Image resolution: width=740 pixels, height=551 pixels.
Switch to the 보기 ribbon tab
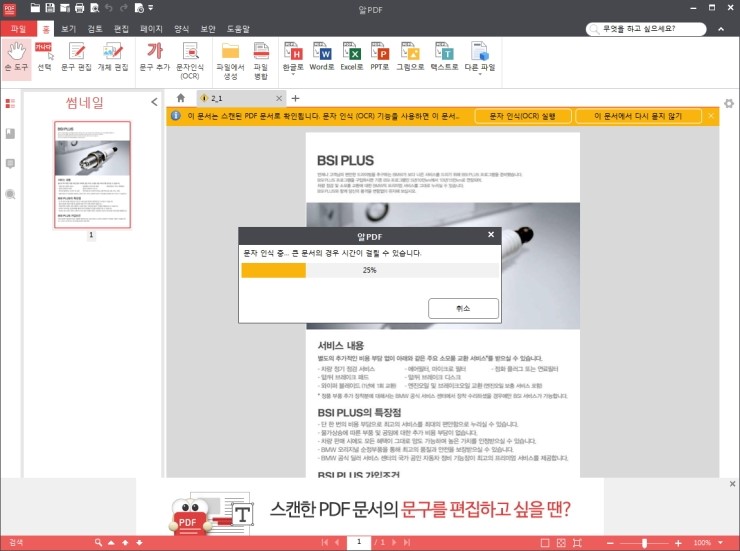pyautogui.click(x=68, y=29)
